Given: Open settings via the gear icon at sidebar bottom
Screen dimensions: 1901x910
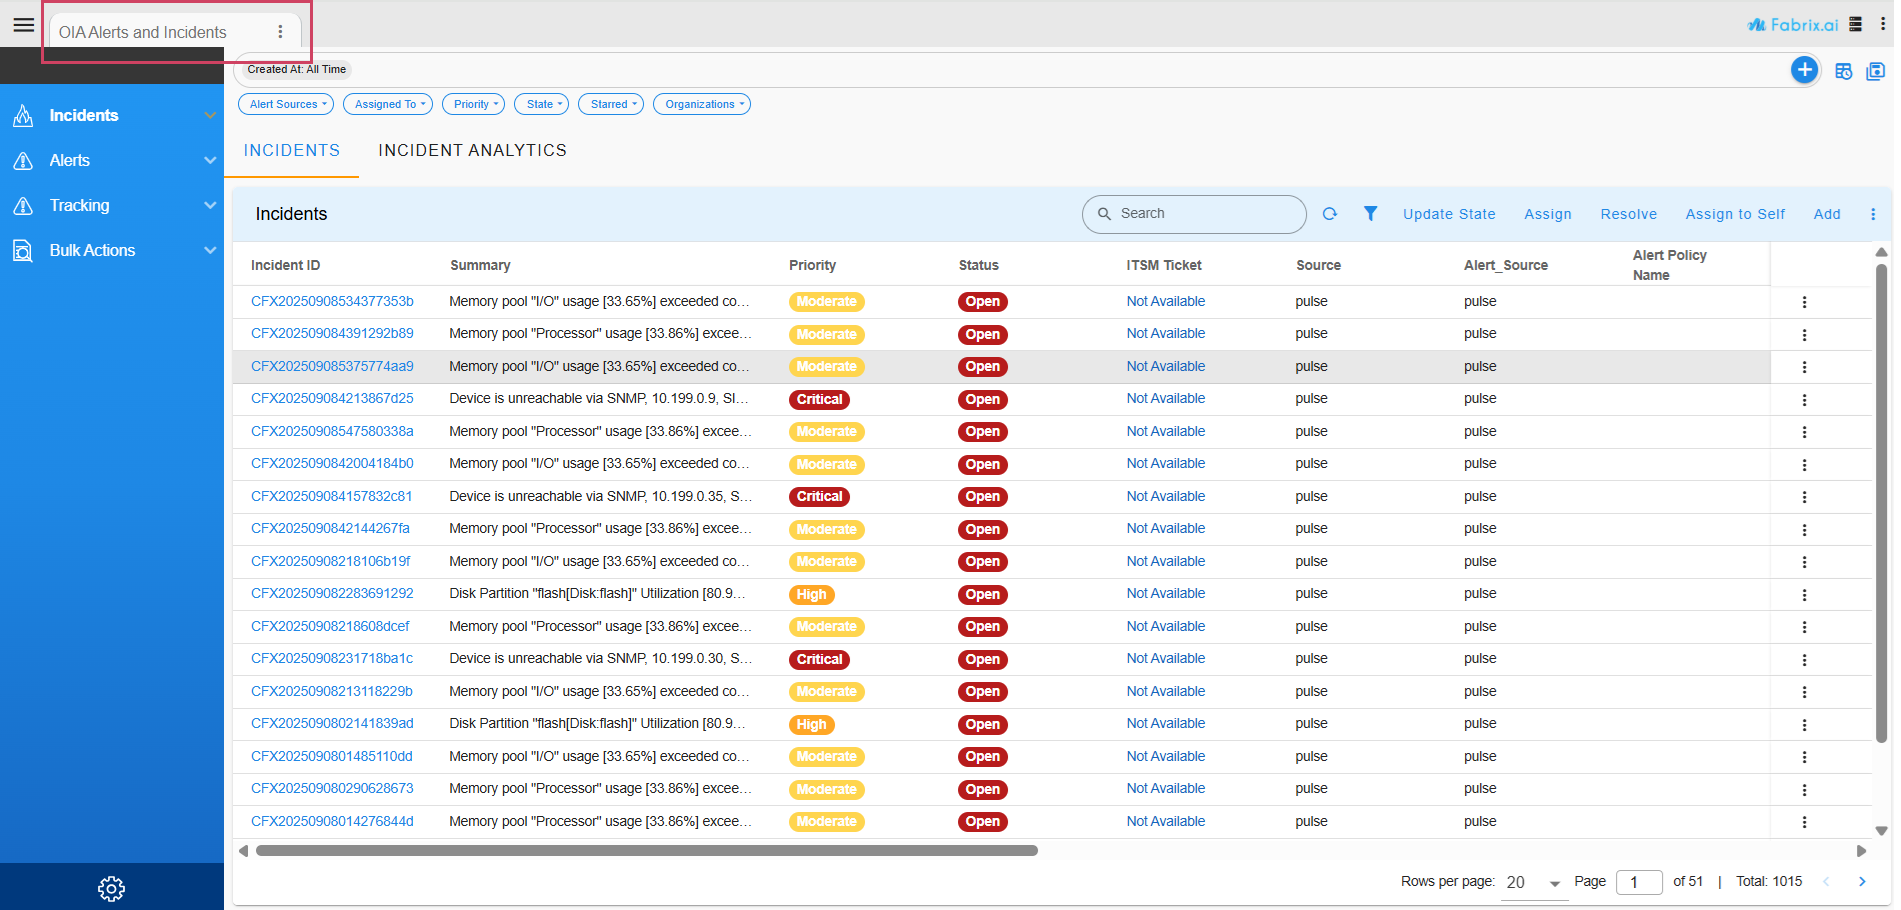Looking at the screenshot, I should 111,888.
